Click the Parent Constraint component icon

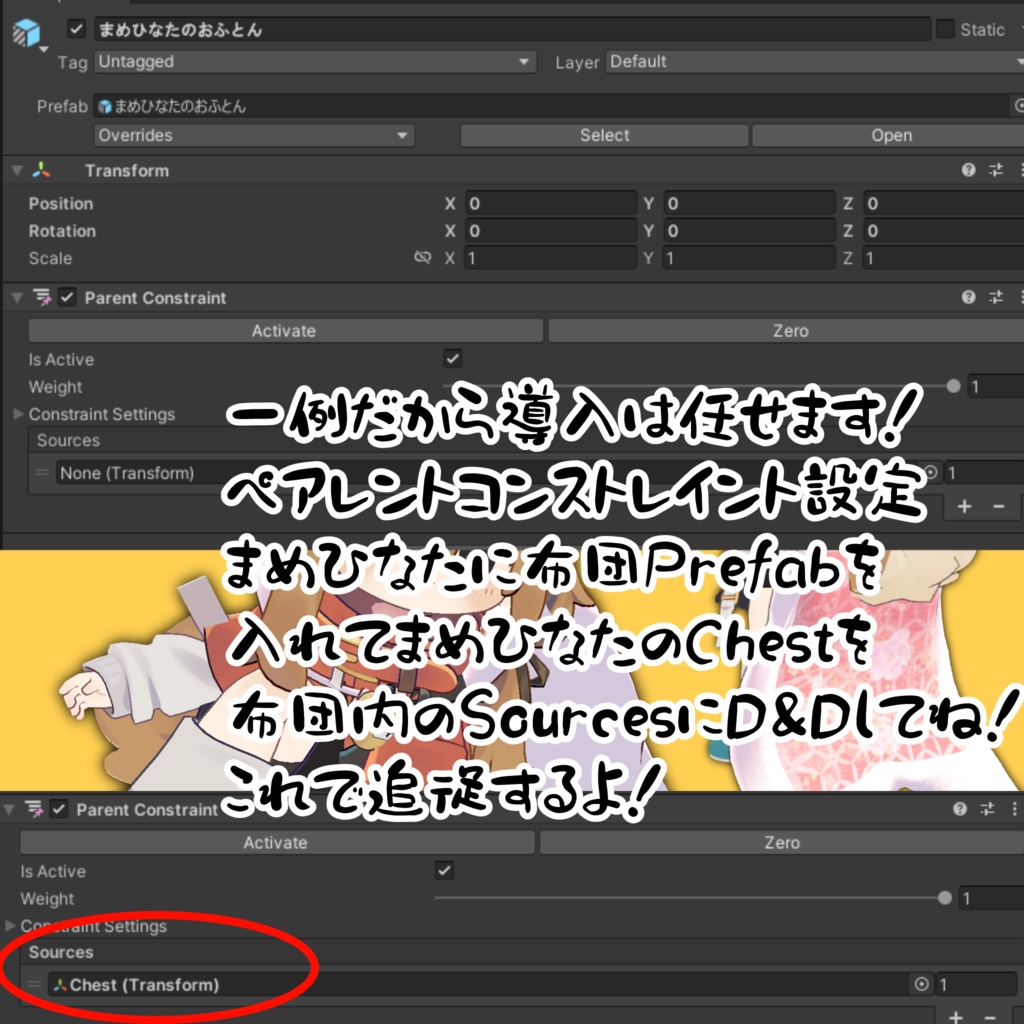click(x=40, y=297)
